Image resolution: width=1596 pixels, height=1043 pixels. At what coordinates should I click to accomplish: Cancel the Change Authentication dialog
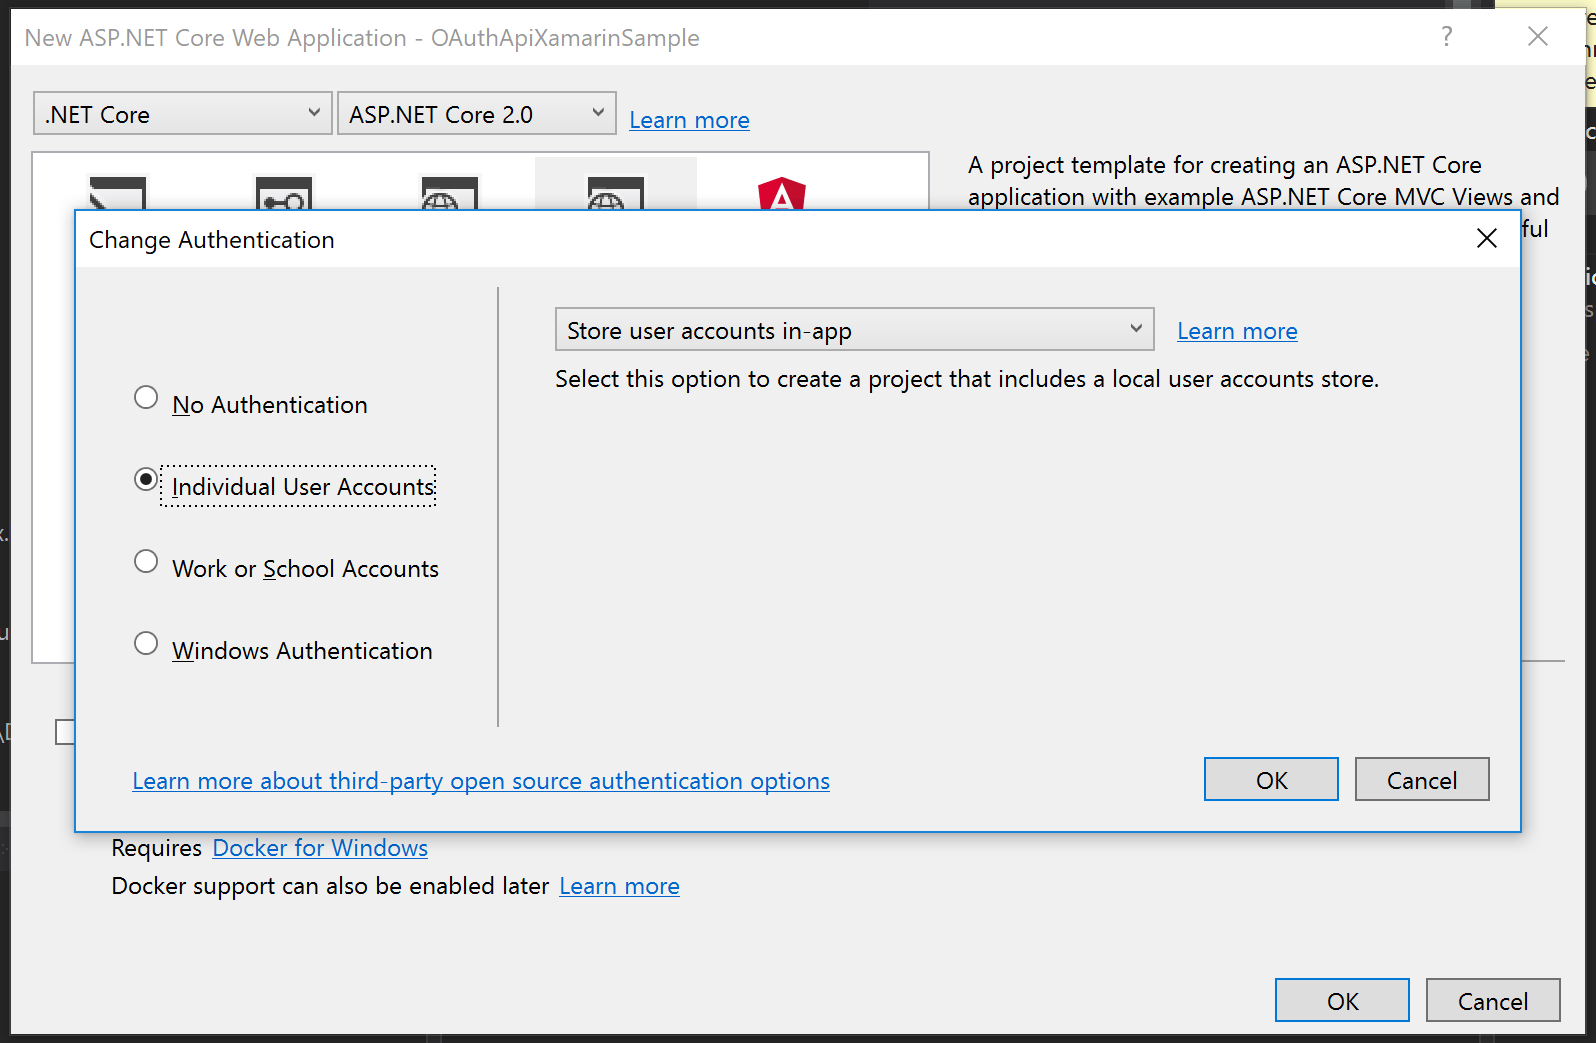pos(1422,780)
